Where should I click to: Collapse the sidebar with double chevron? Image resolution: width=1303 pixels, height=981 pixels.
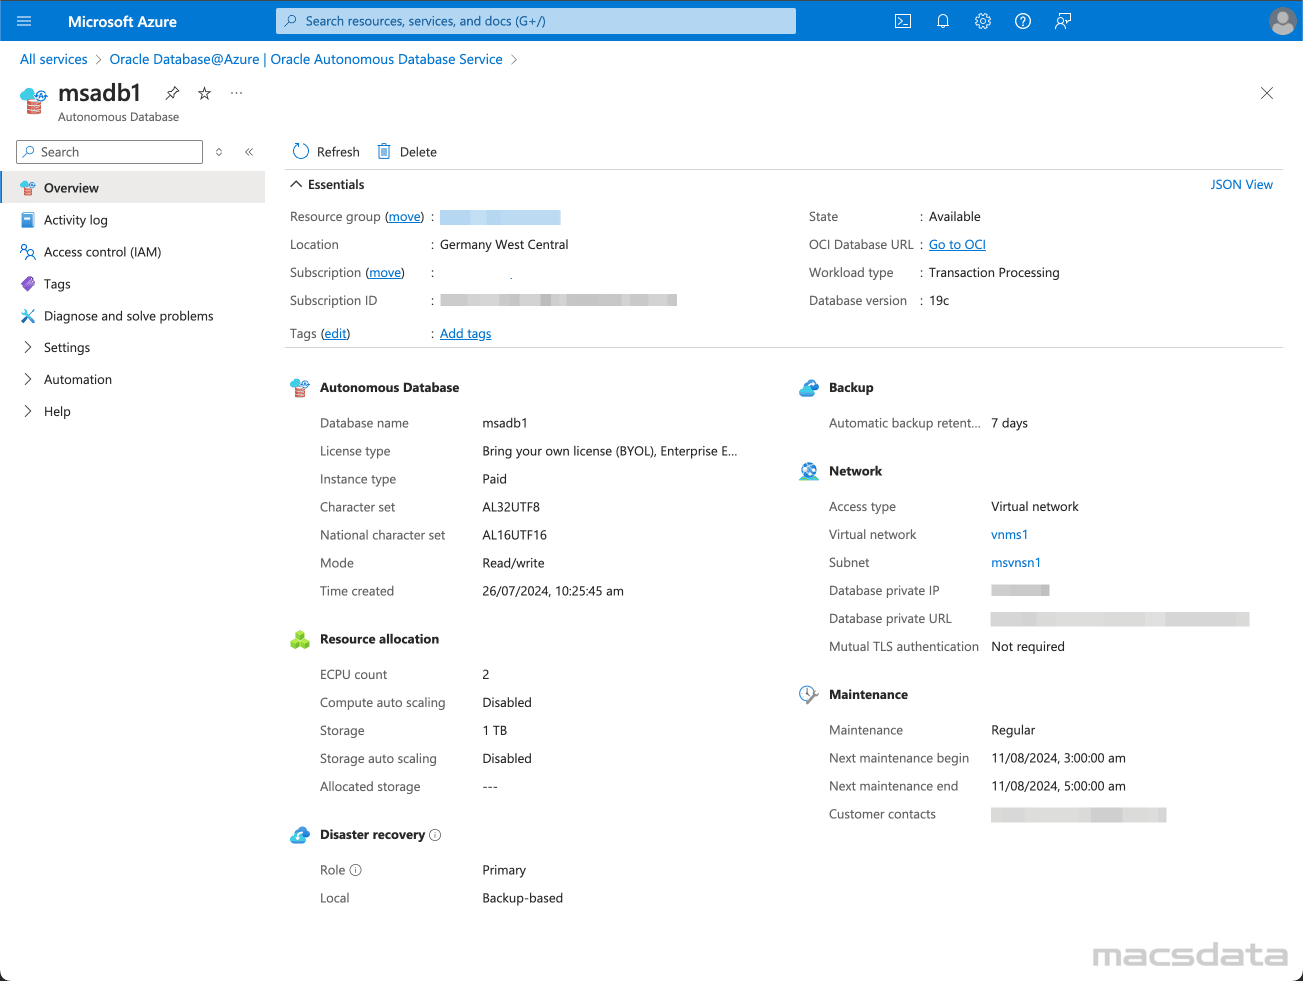[249, 152]
